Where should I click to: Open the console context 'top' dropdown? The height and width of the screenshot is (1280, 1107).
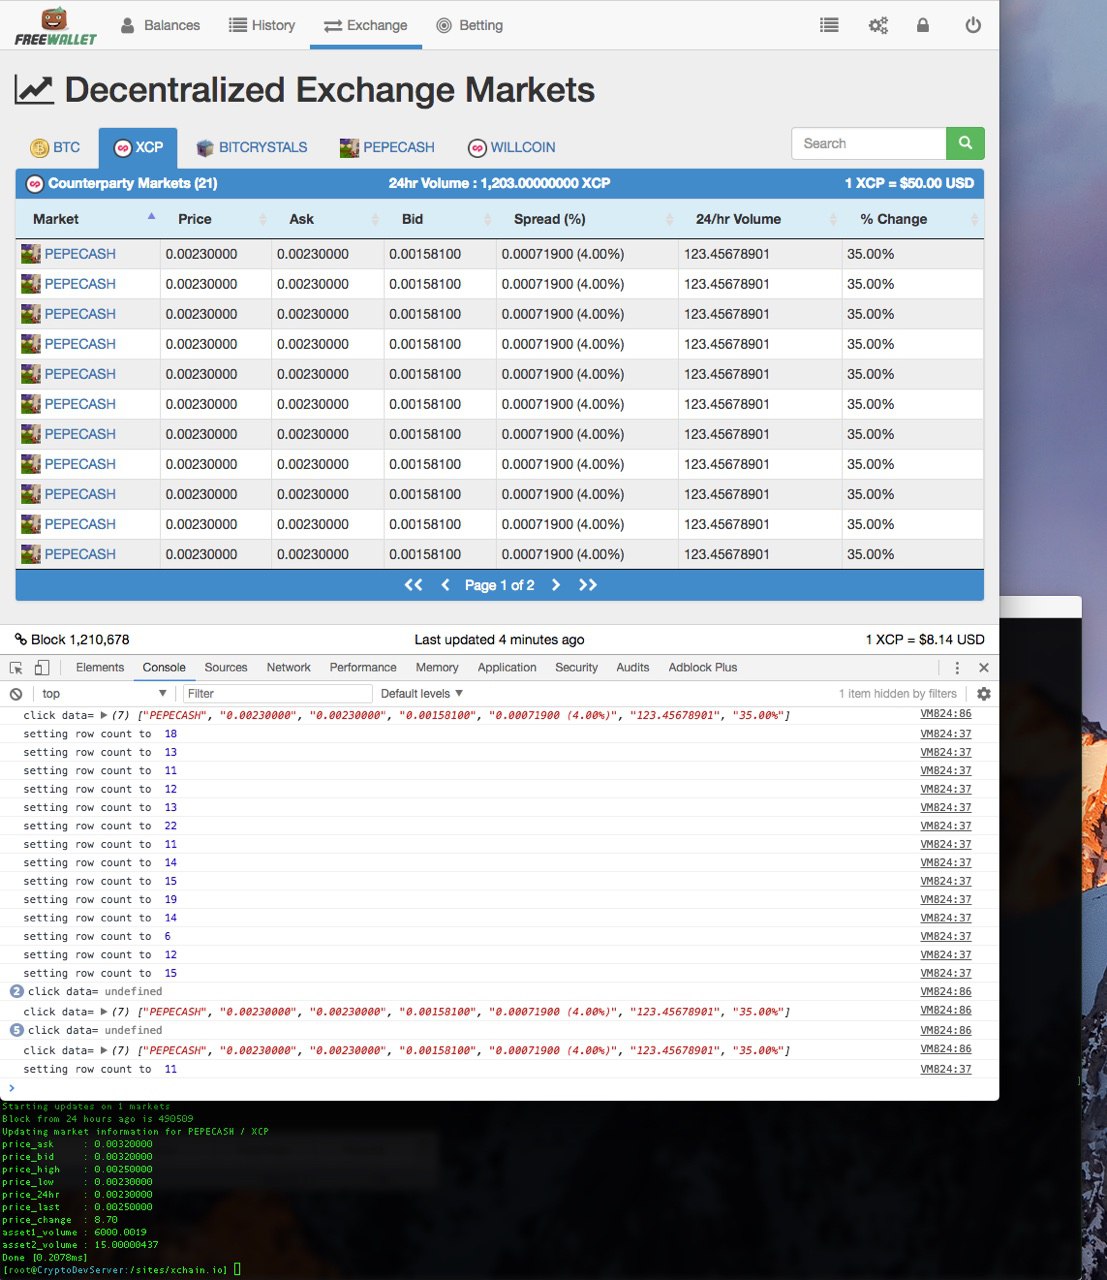click(104, 693)
